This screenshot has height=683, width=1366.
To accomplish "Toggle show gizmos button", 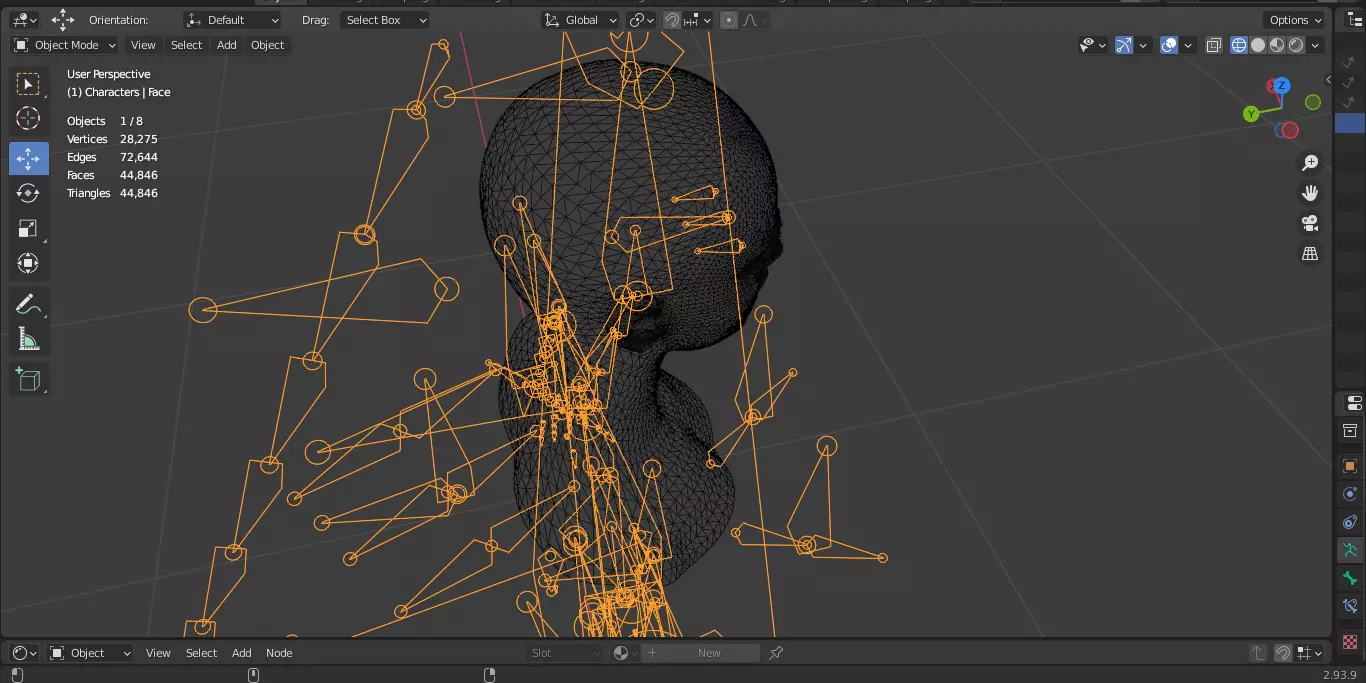I will (1123, 45).
